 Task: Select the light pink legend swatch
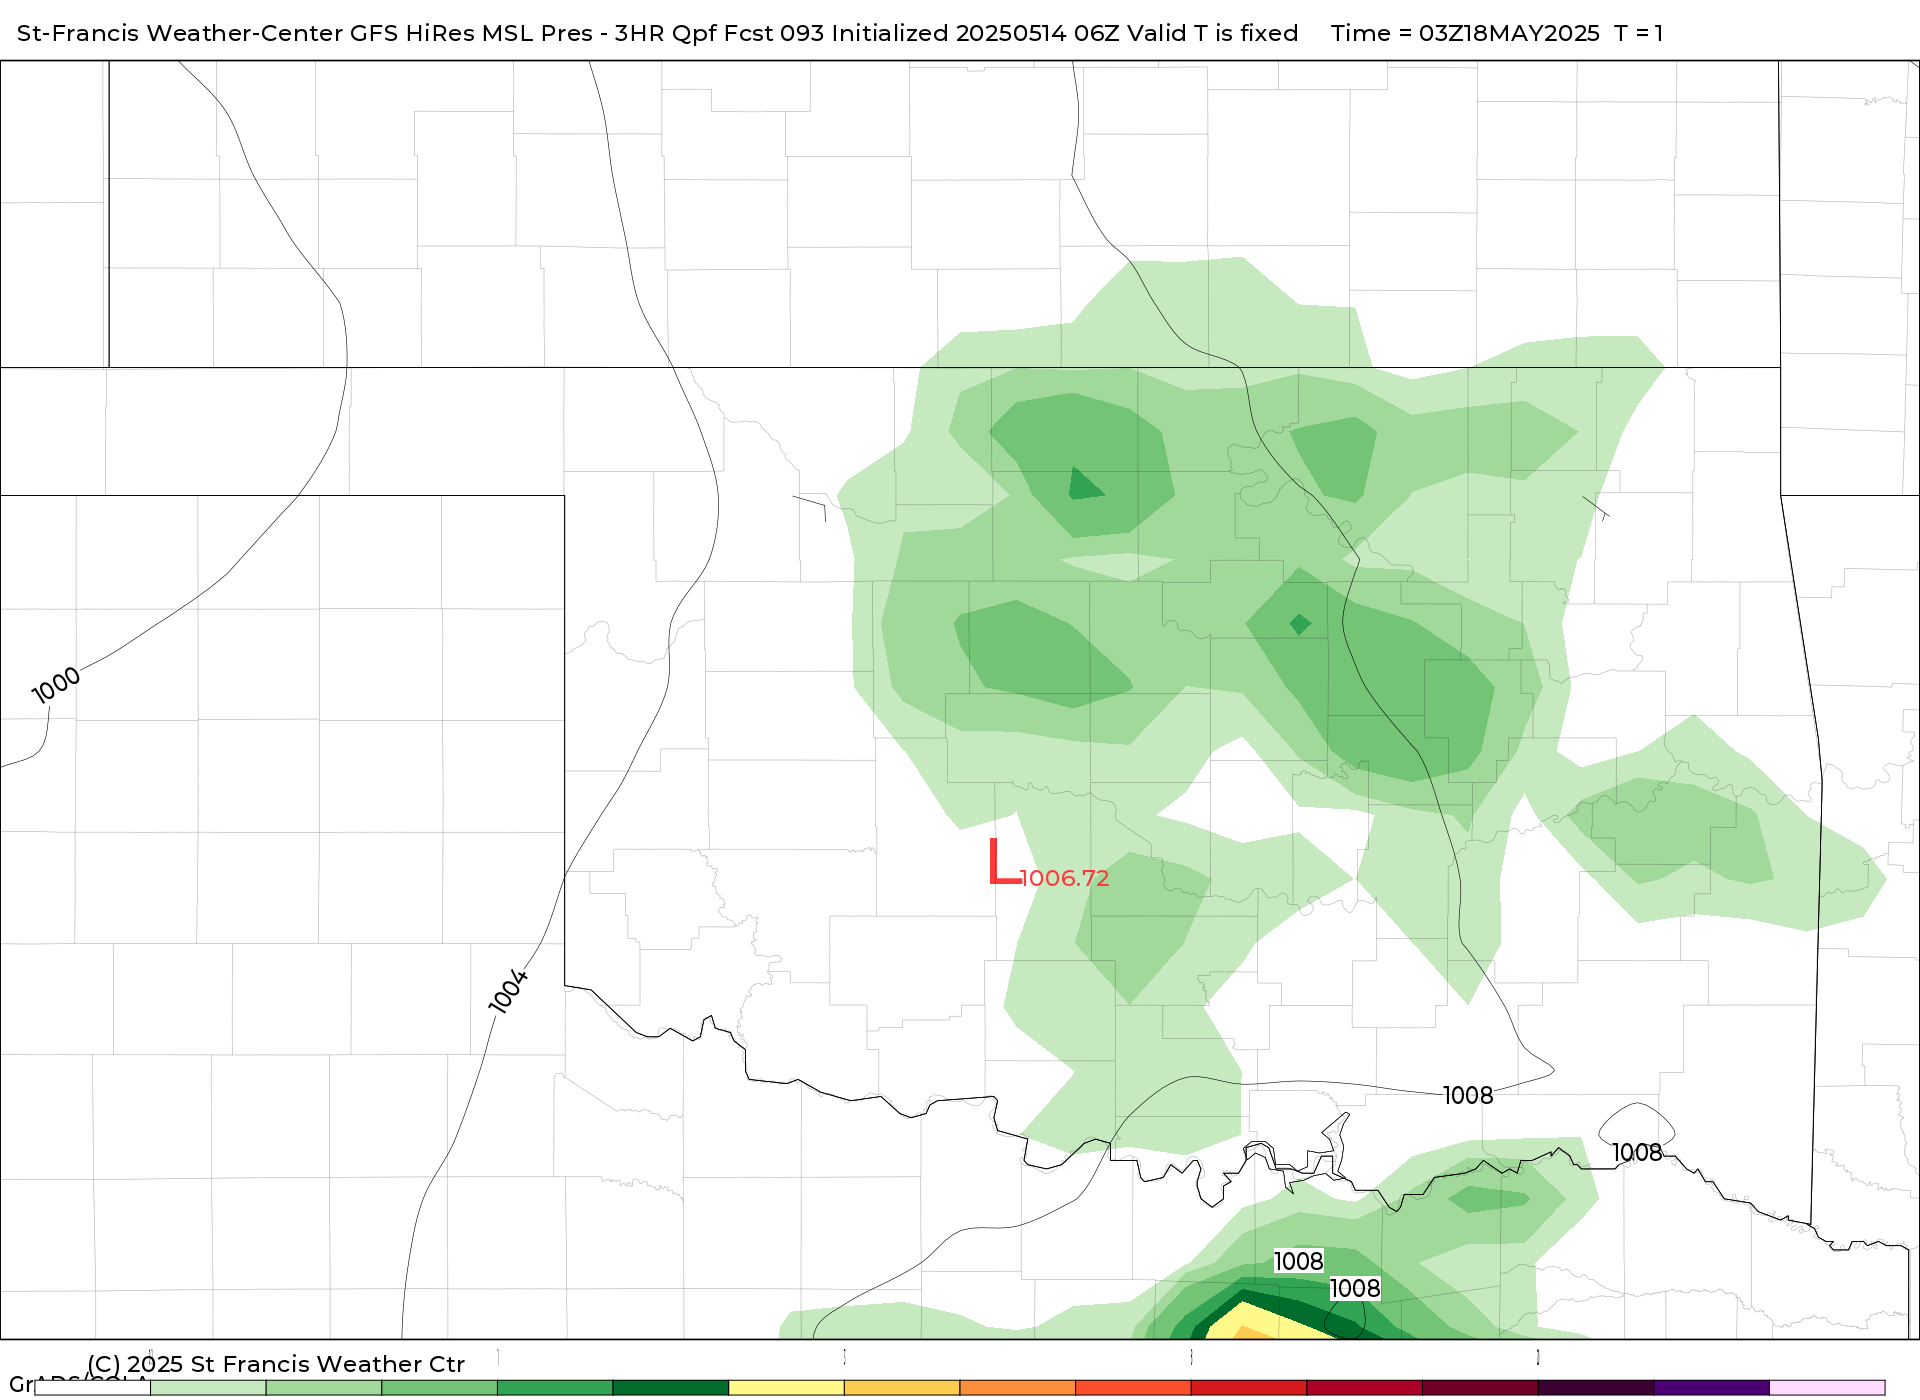[1827, 1388]
